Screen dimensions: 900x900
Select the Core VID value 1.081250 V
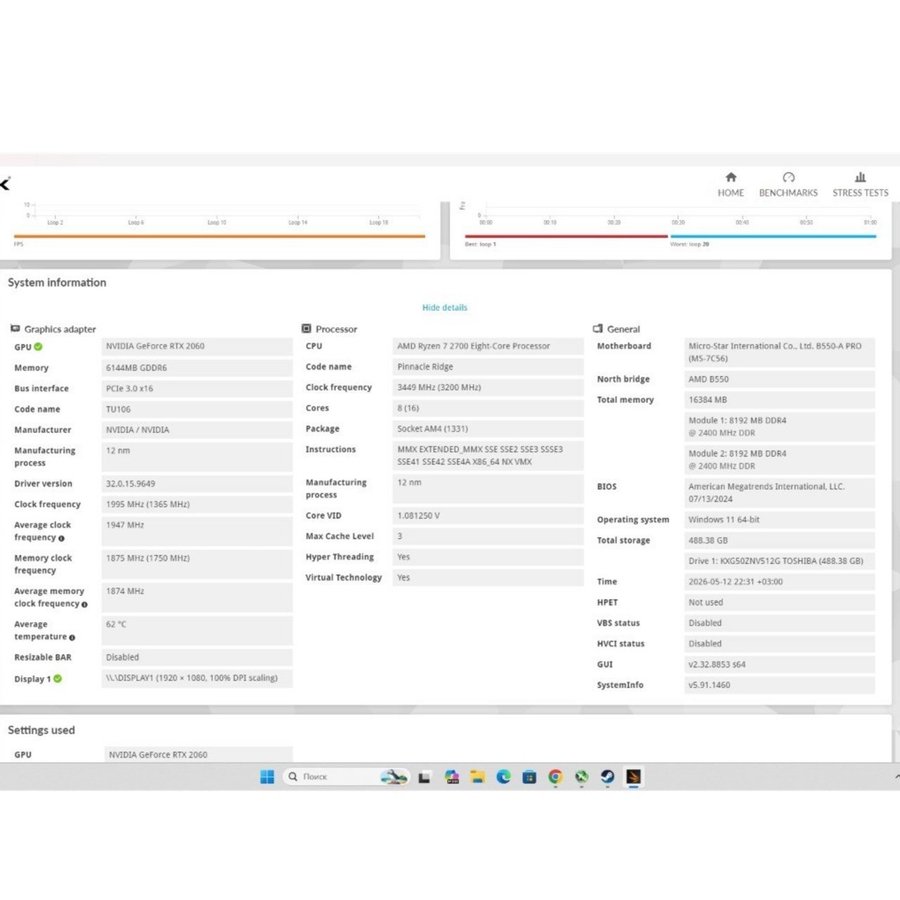pyautogui.click(x=488, y=515)
